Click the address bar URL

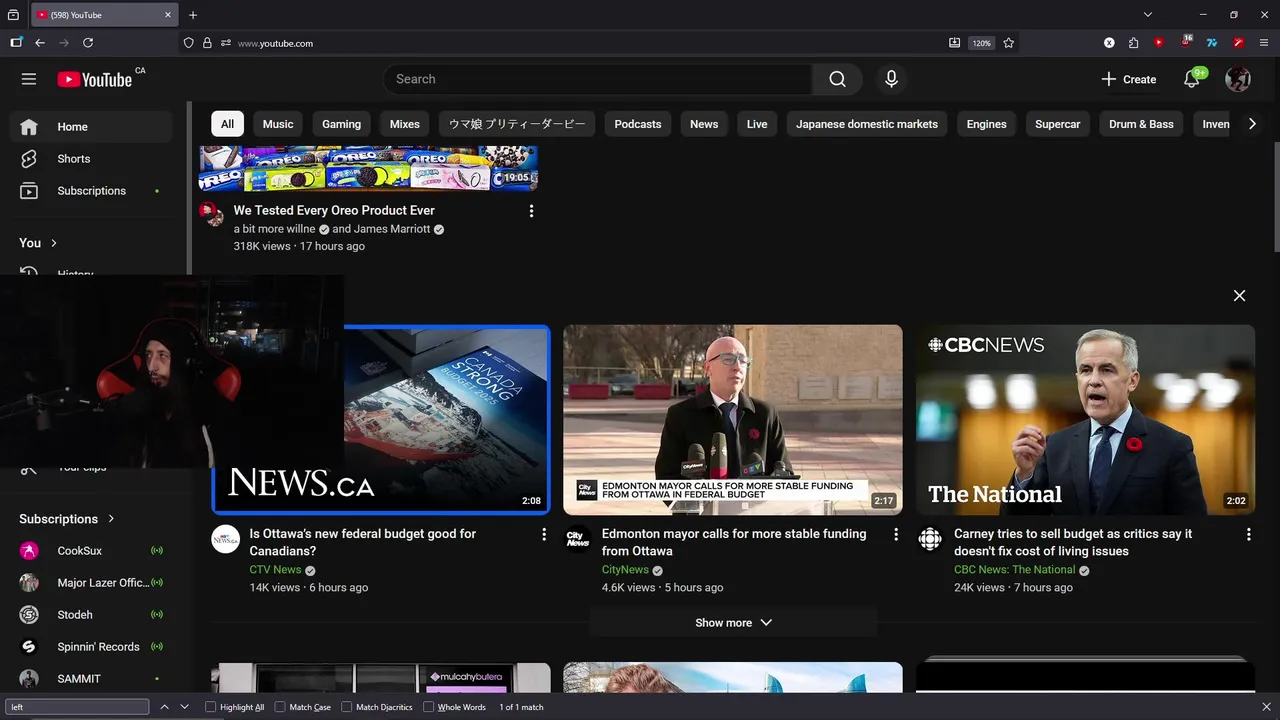pyautogui.click(x=275, y=43)
